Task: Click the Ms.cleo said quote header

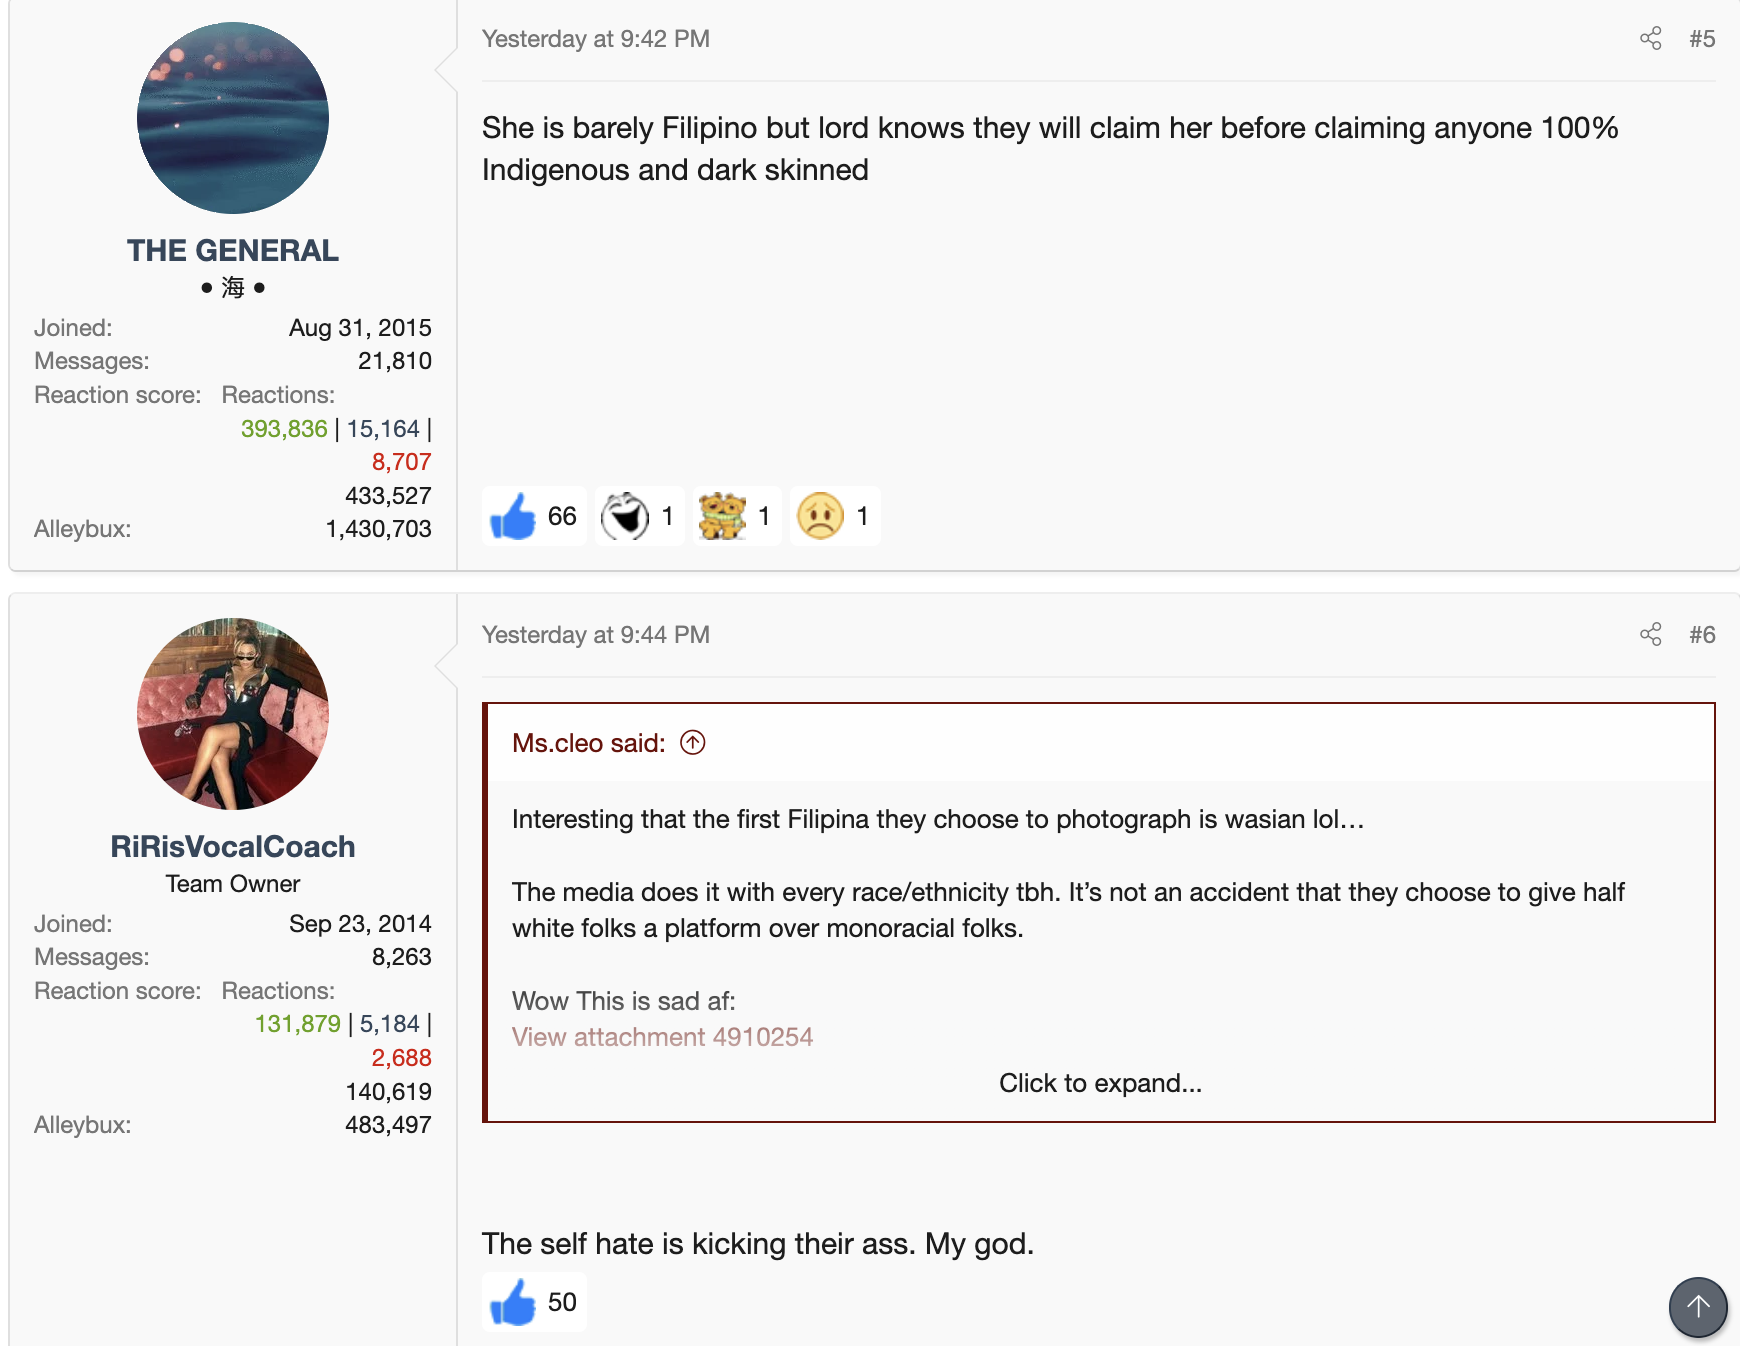Action: pyautogui.click(x=589, y=743)
